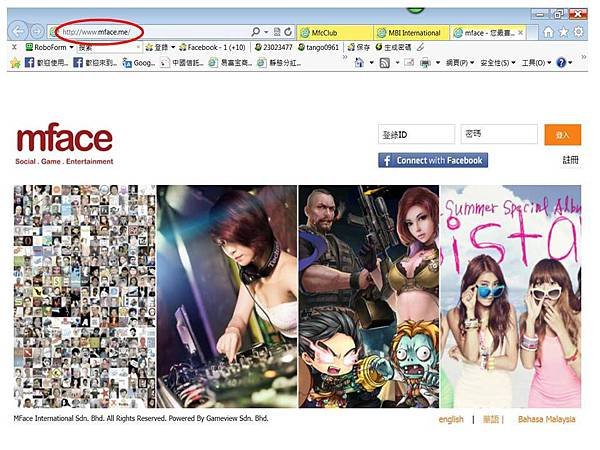Open browser Tools gear icon
600x450 pixels.
pyautogui.click(x=579, y=32)
